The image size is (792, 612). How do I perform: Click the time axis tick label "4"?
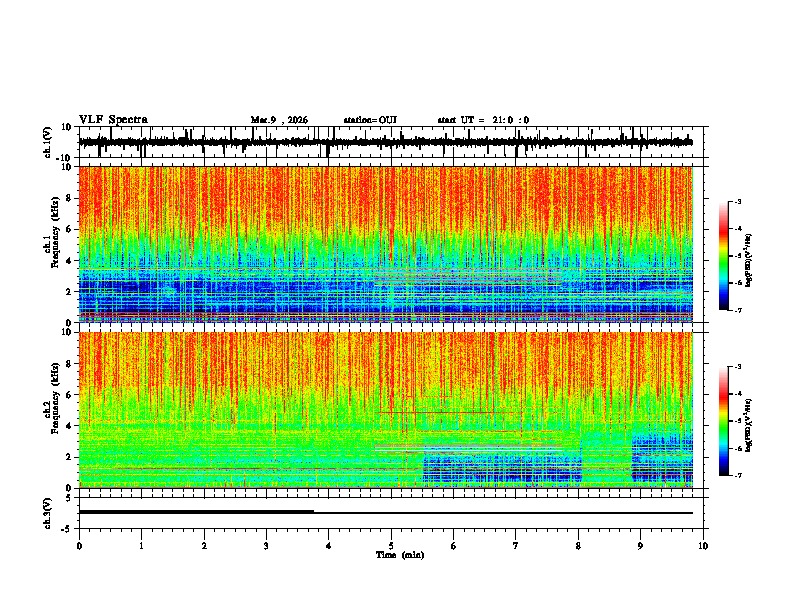coord(329,546)
